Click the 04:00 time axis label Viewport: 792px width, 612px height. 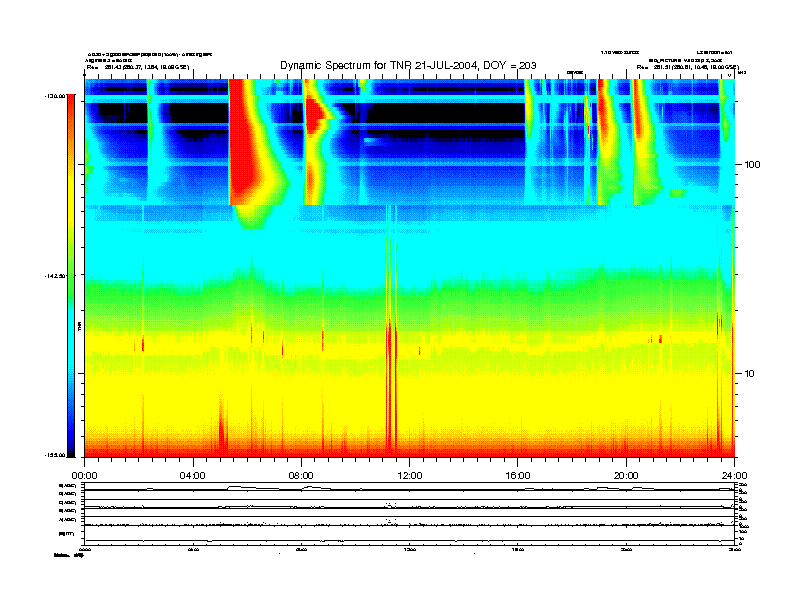point(193,476)
